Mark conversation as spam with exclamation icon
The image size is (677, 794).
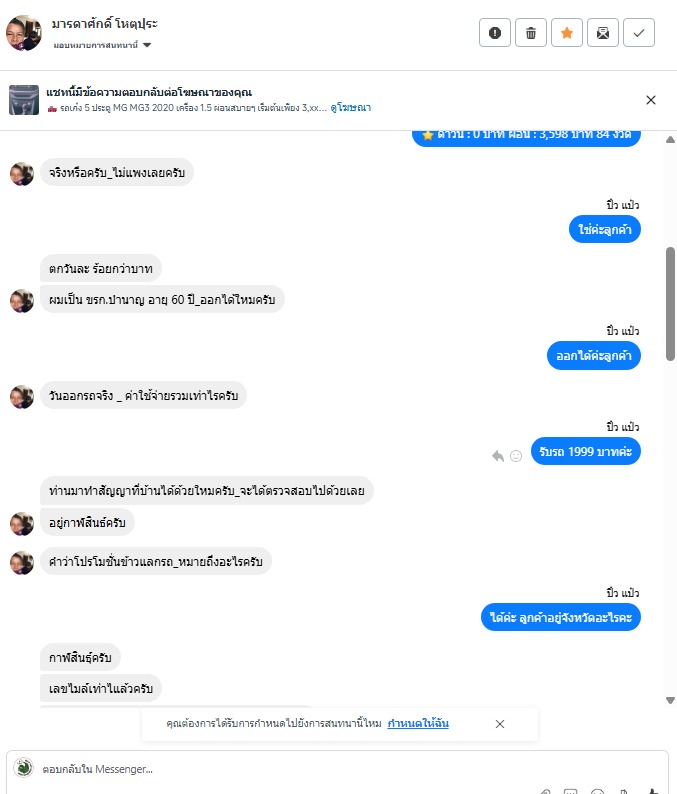pos(495,33)
